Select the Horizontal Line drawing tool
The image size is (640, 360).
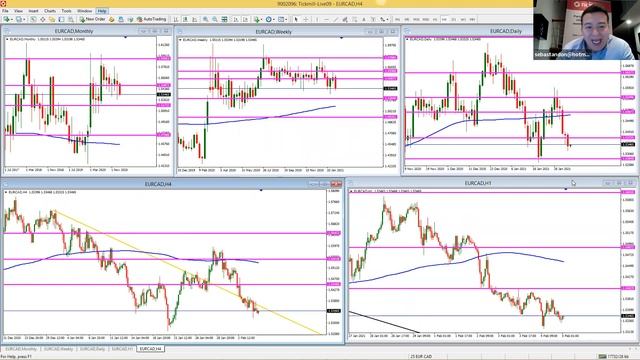326,19
